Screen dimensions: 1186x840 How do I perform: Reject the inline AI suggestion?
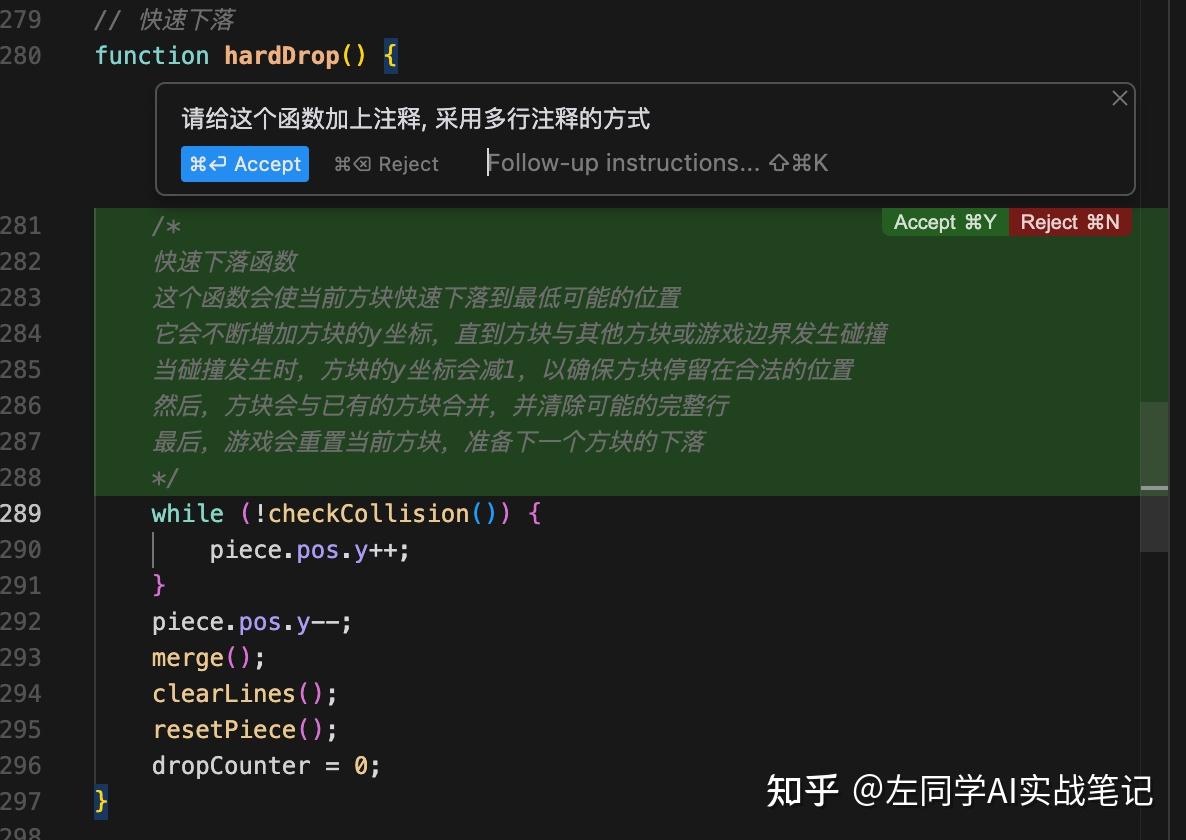[385, 163]
